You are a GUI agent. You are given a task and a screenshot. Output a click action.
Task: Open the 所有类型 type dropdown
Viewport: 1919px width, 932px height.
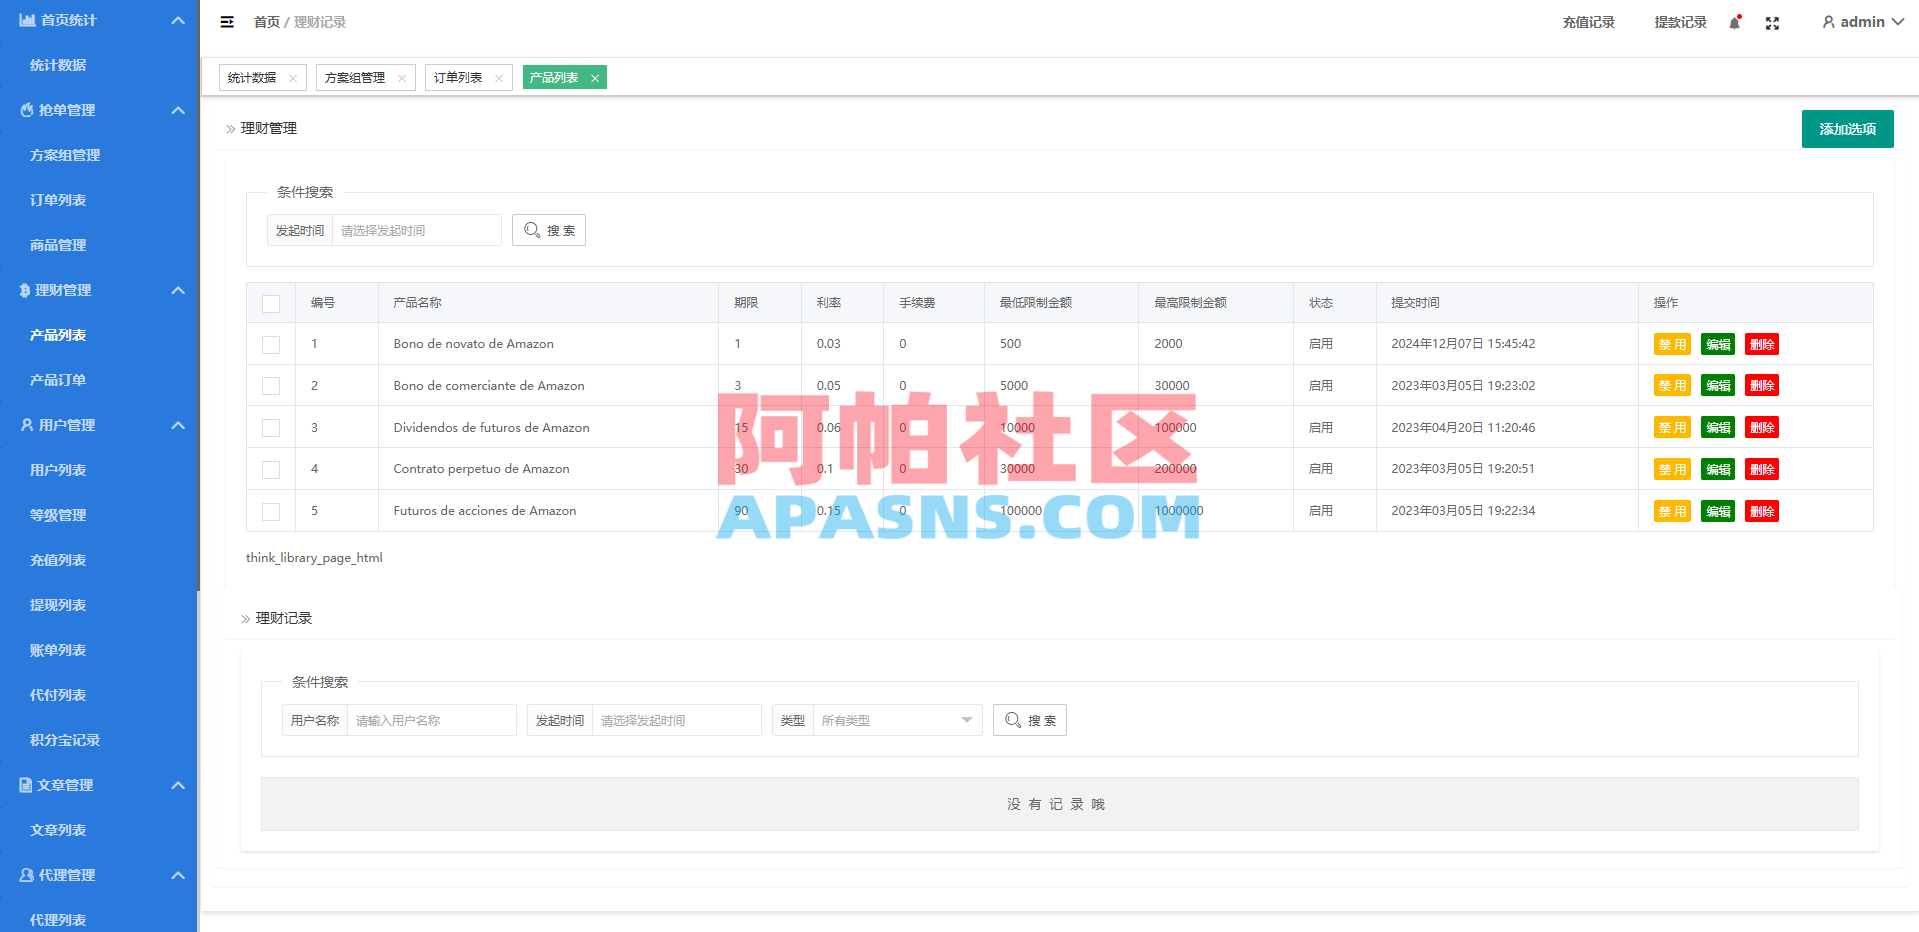(x=895, y=719)
